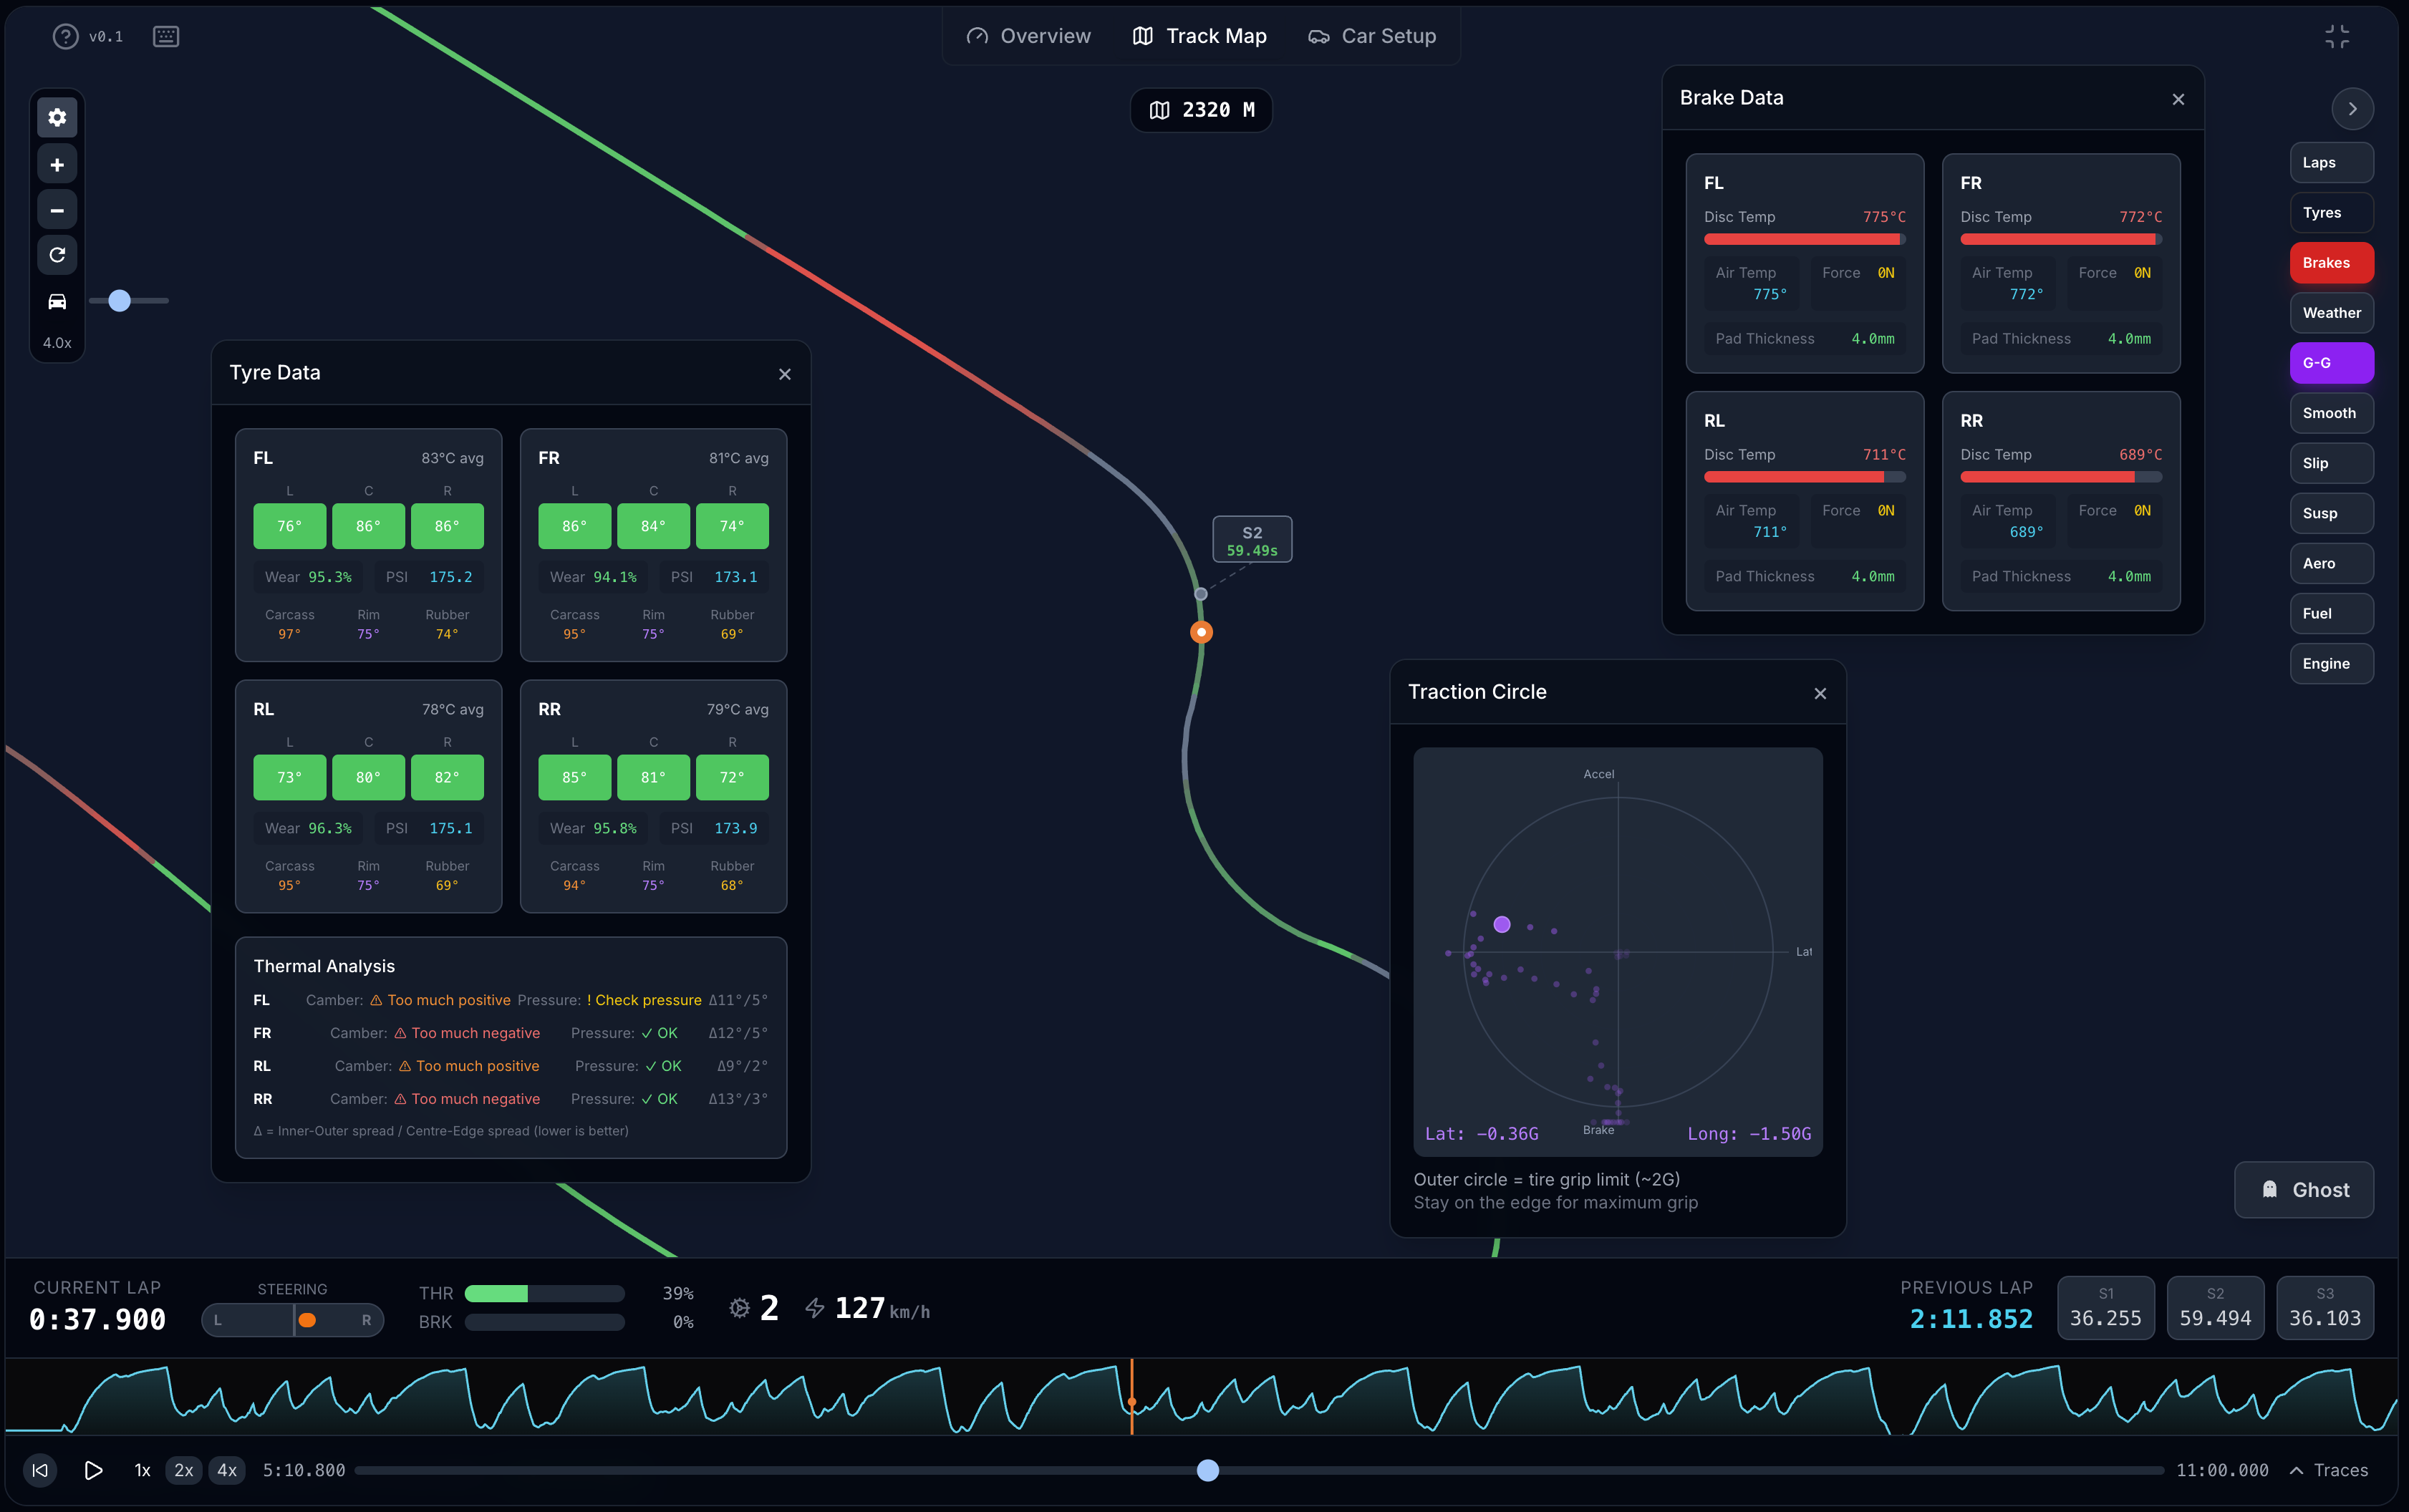Click the 2320 M track distance badge
Screen dimensions: 2409x1512
pyautogui.click(x=1200, y=110)
